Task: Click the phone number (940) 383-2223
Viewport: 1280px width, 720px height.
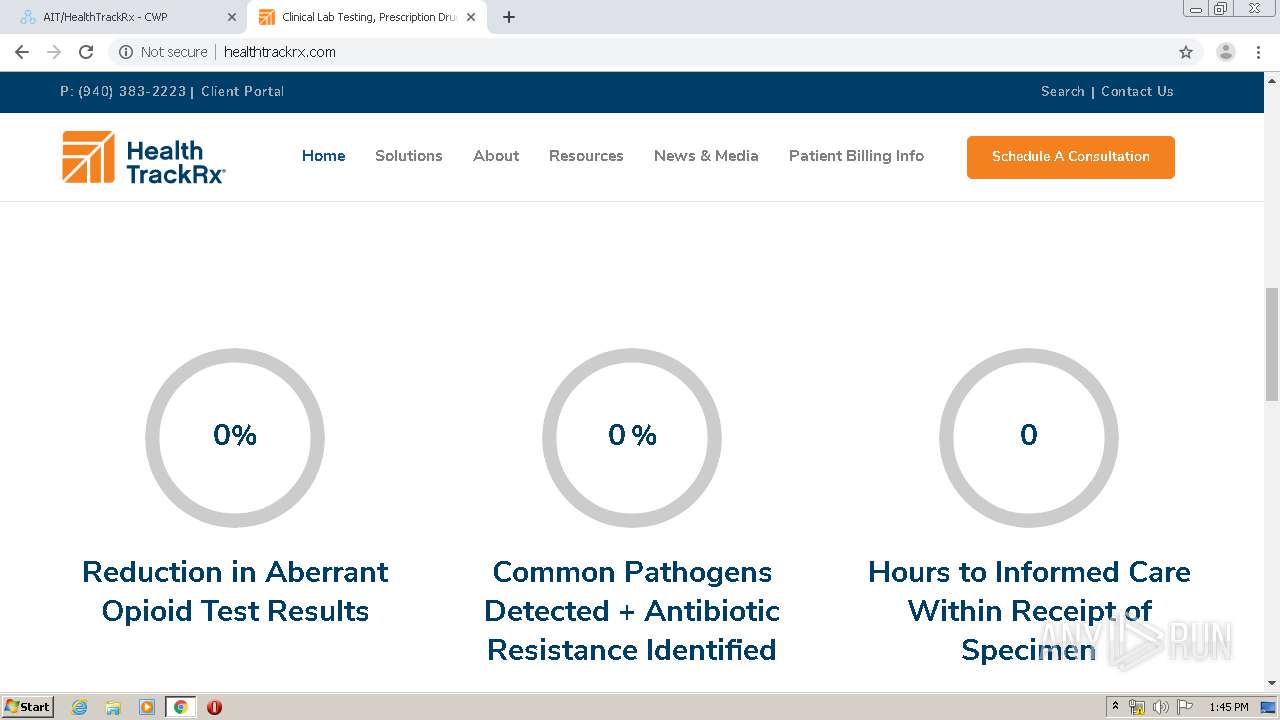Action: 132,91
